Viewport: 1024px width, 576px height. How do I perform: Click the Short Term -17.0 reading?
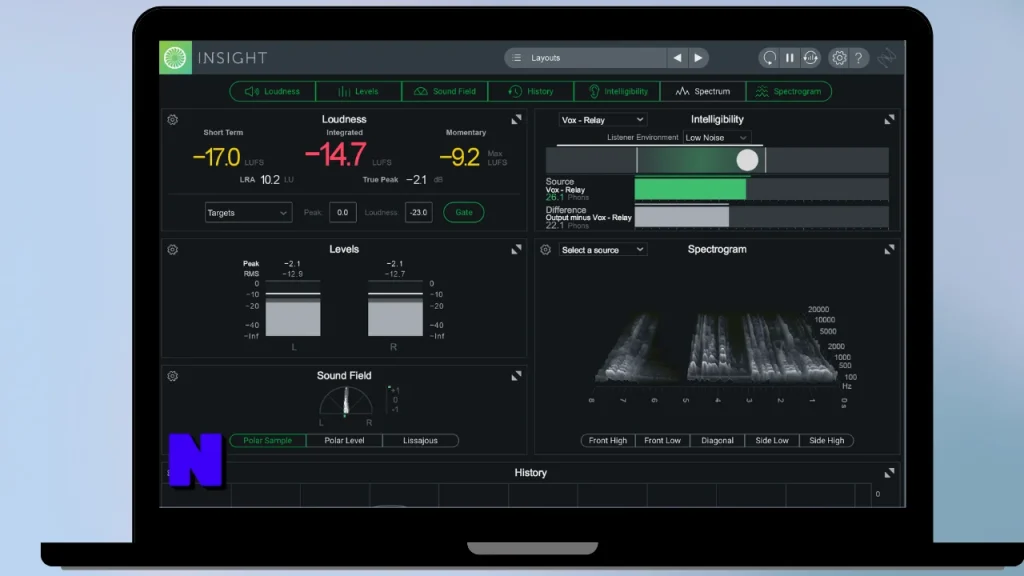tap(217, 157)
